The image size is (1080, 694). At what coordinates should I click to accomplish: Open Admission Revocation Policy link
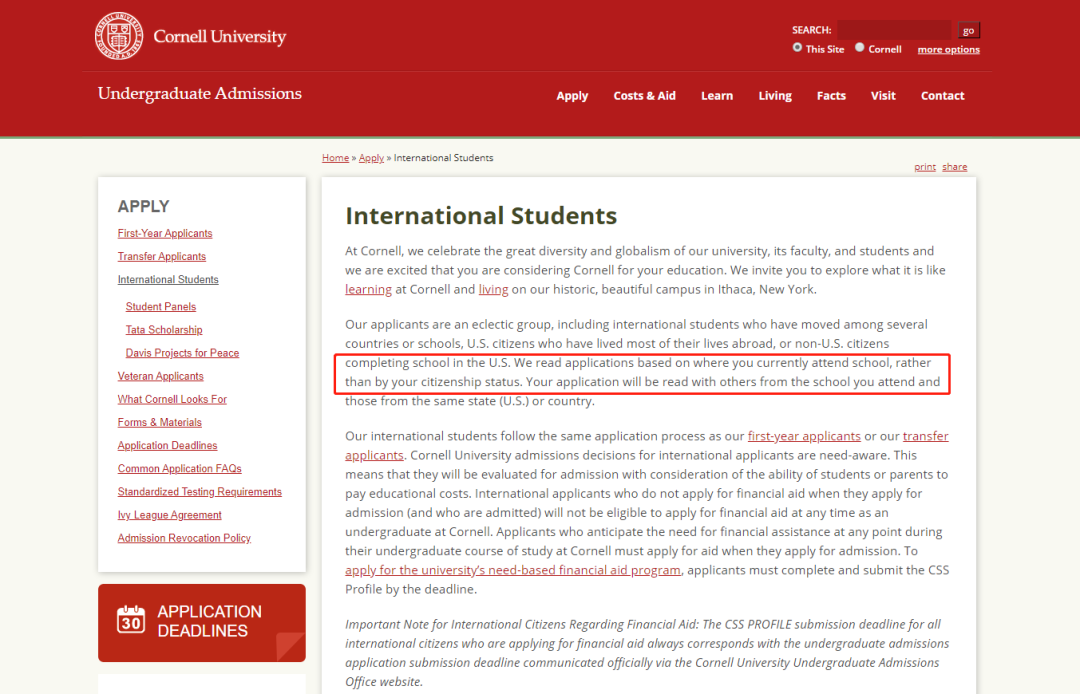(184, 538)
